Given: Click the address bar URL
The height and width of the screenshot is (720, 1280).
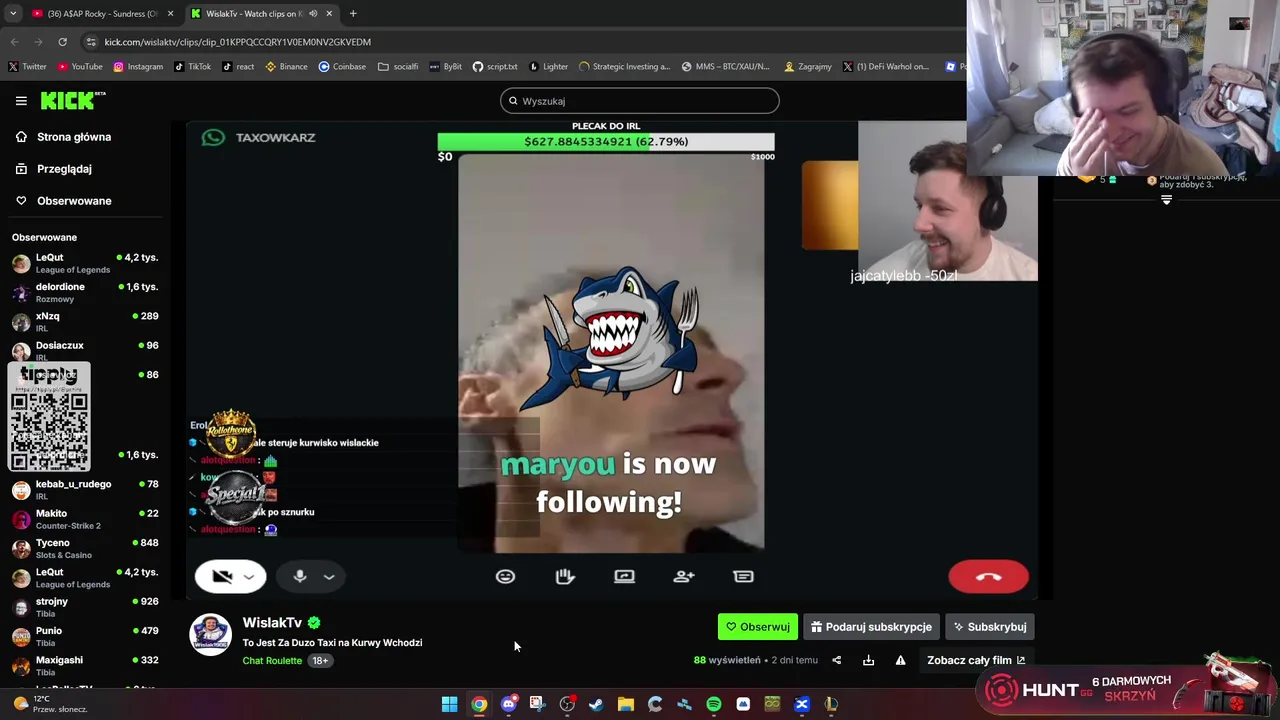Looking at the screenshot, I should point(238,42).
